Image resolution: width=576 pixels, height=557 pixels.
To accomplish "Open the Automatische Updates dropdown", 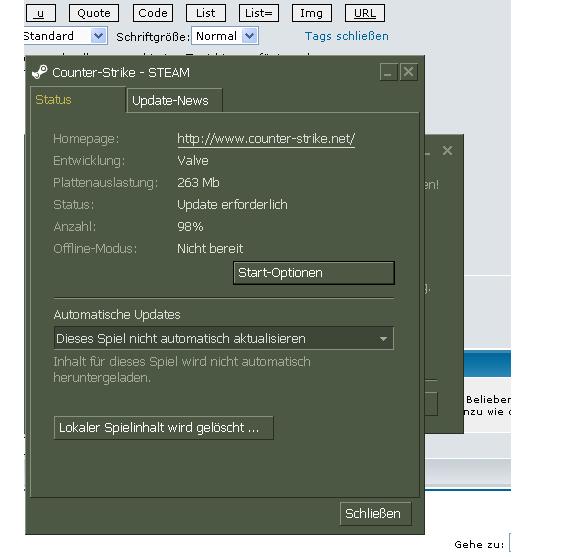I will pyautogui.click(x=223, y=338).
